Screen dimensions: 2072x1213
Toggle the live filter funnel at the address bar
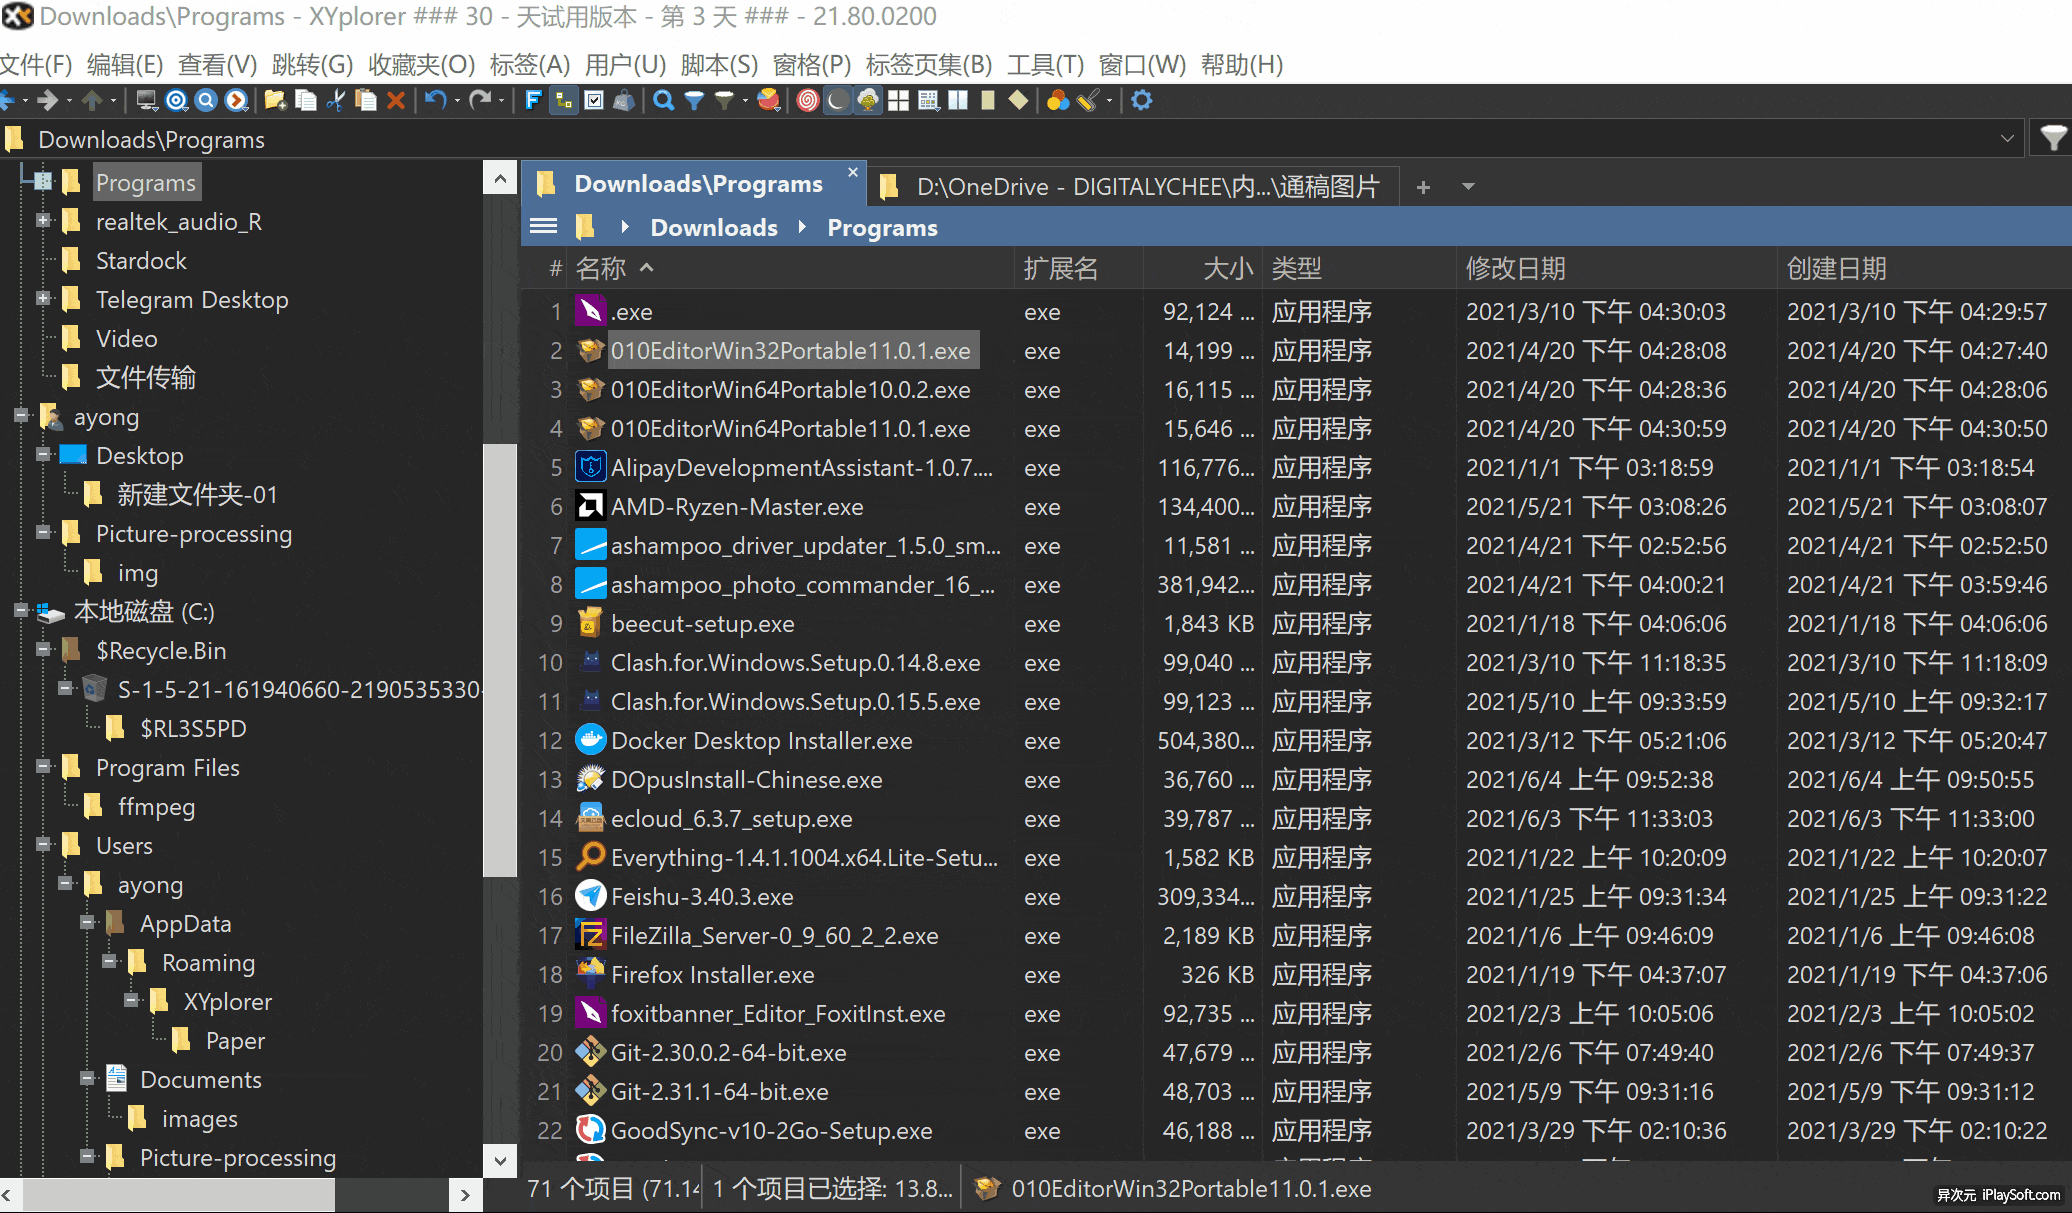point(2052,138)
